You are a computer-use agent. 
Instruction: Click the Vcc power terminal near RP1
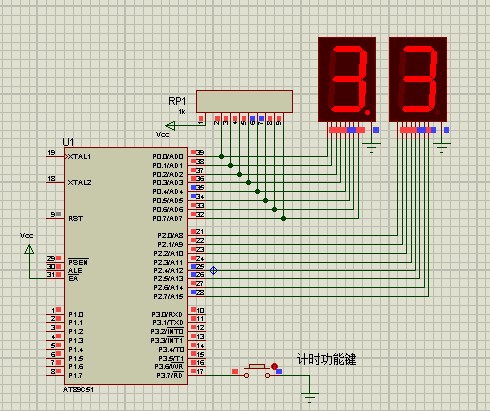(170, 126)
